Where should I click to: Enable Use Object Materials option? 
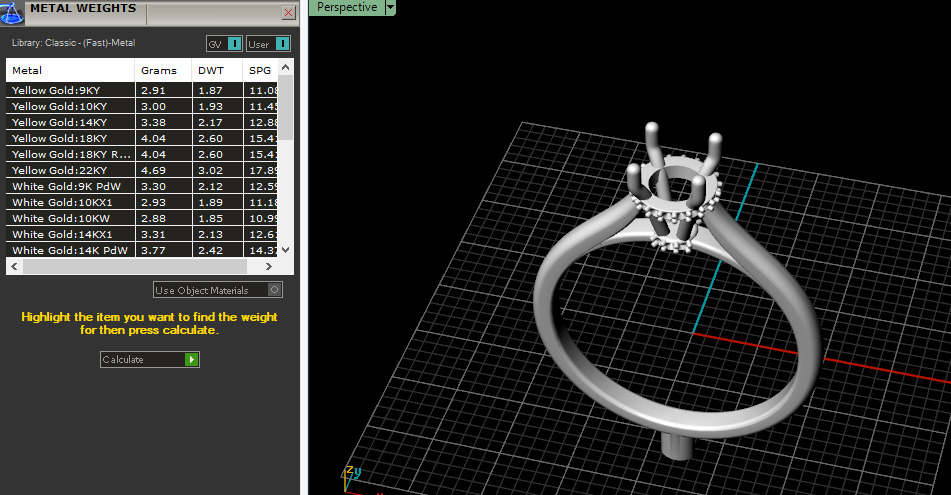[x=218, y=290]
